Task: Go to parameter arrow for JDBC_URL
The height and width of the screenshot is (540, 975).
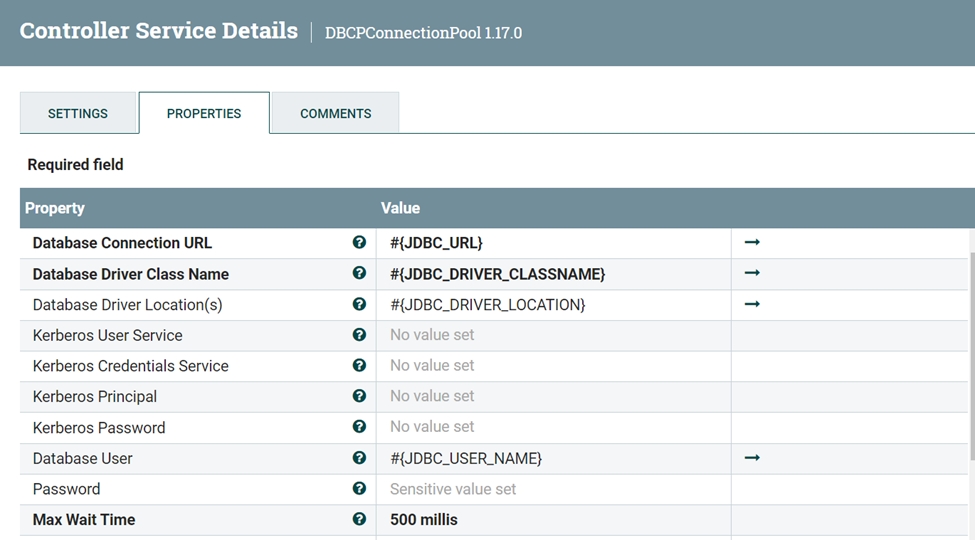Action: [x=752, y=242]
